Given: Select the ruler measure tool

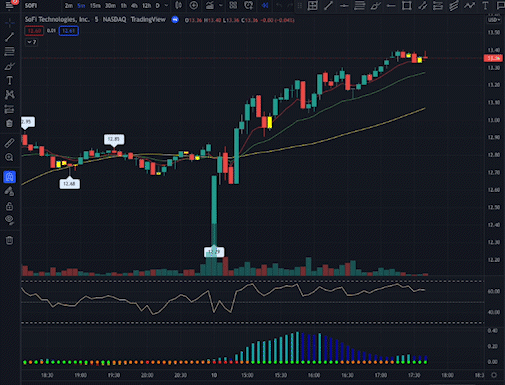Looking at the screenshot, I should (x=9, y=143).
